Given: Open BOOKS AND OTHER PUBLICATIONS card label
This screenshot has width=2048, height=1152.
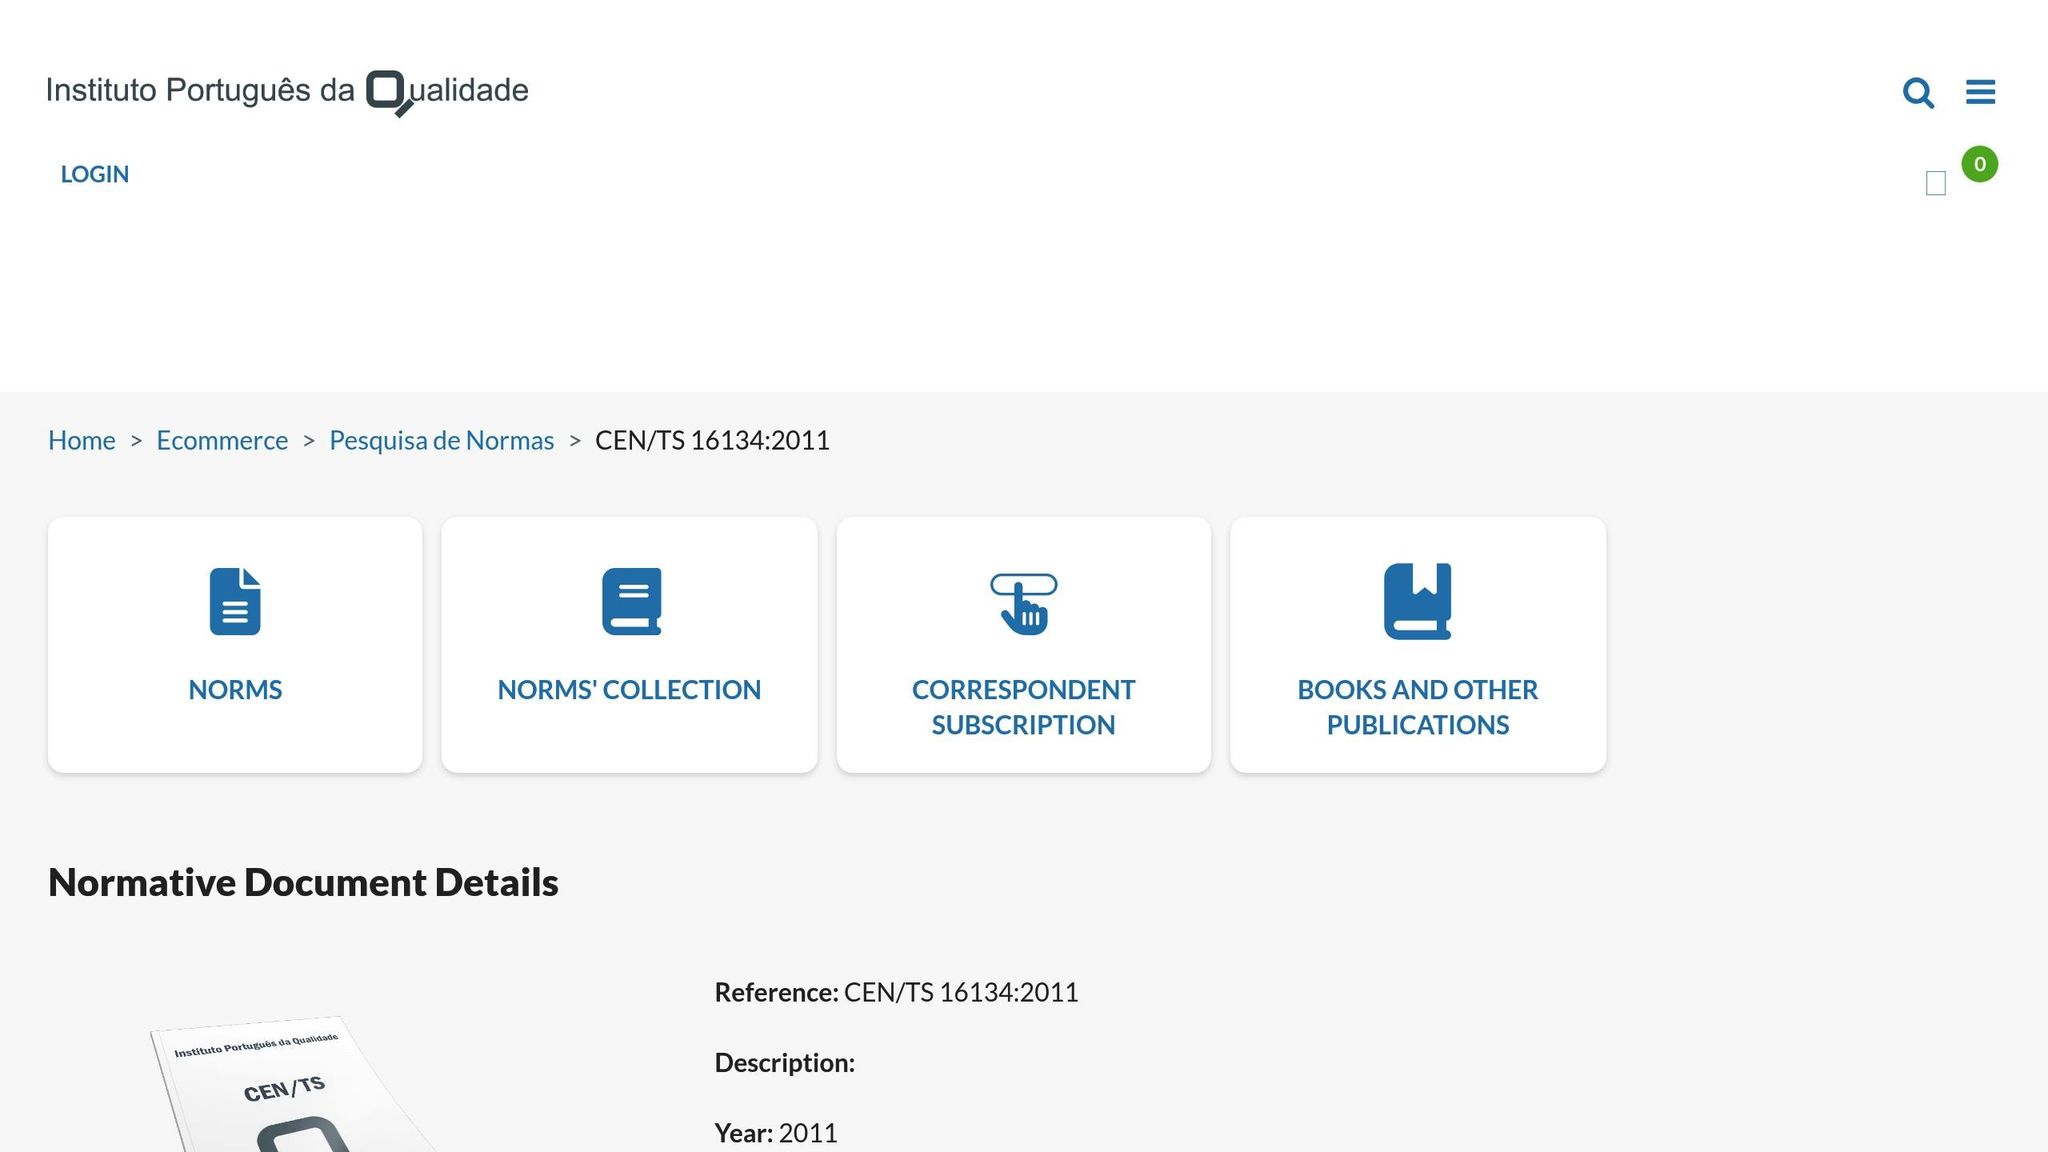Looking at the screenshot, I should (1417, 707).
